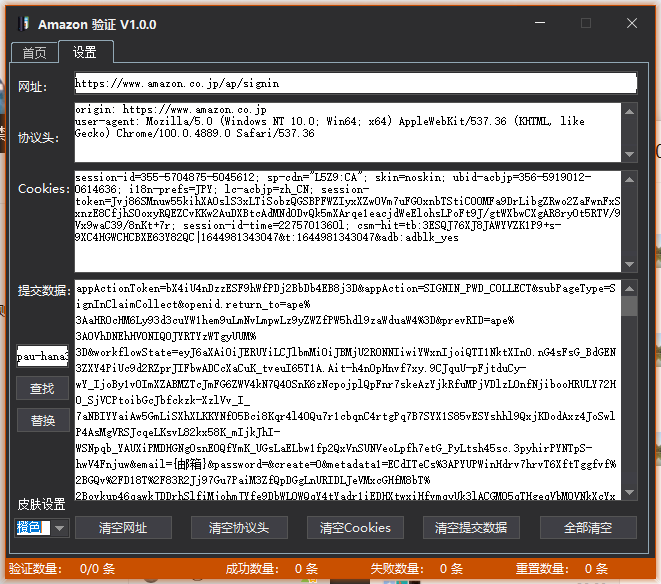Click the 替换 button

coord(43,420)
